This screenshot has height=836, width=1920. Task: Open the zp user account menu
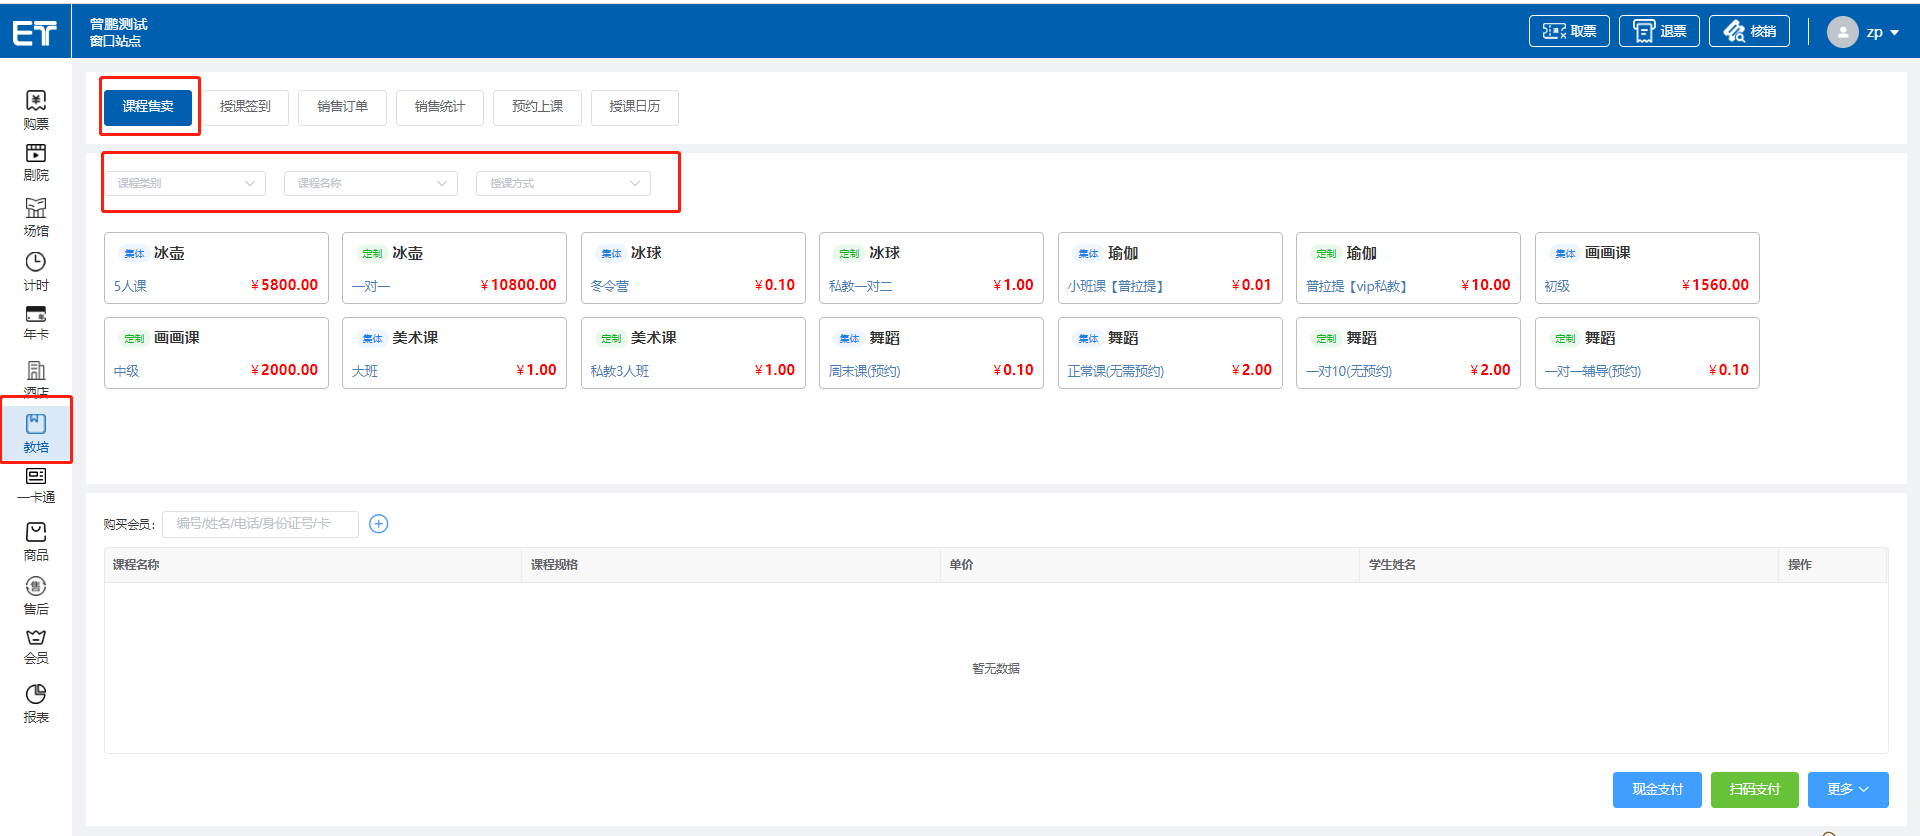pos(1864,32)
